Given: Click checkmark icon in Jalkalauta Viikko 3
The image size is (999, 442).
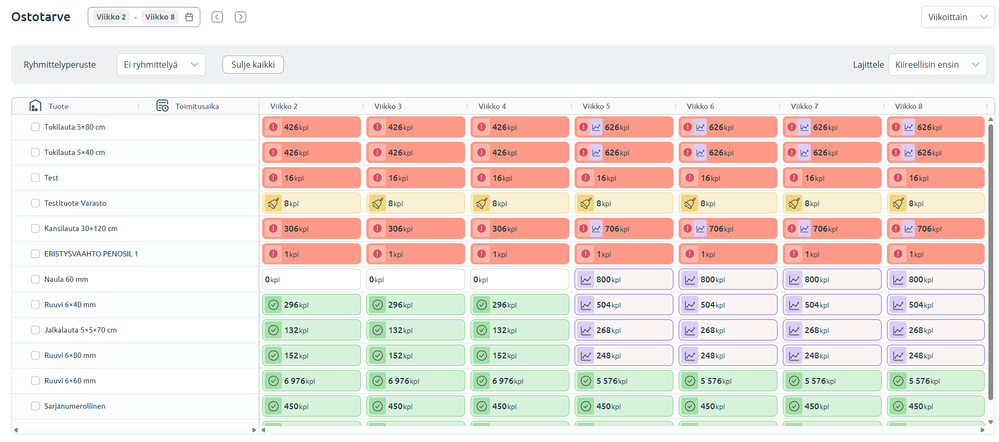Looking at the screenshot, I should [378, 330].
